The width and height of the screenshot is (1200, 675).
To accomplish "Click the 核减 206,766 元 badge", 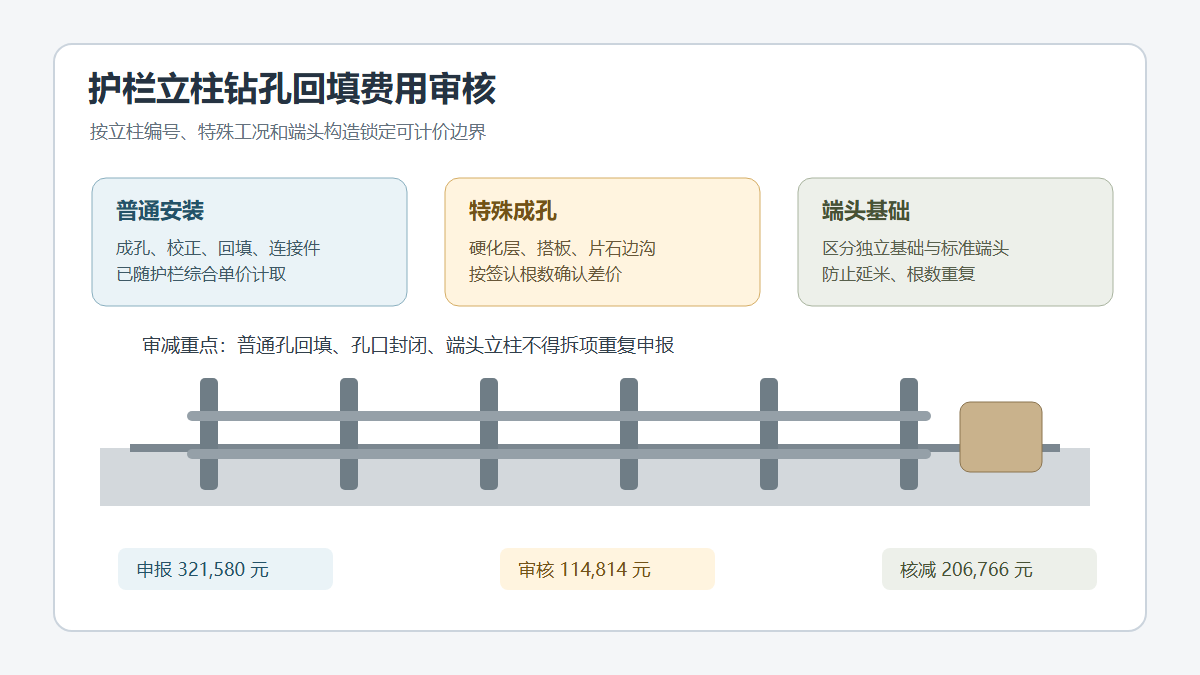I will 989,569.
